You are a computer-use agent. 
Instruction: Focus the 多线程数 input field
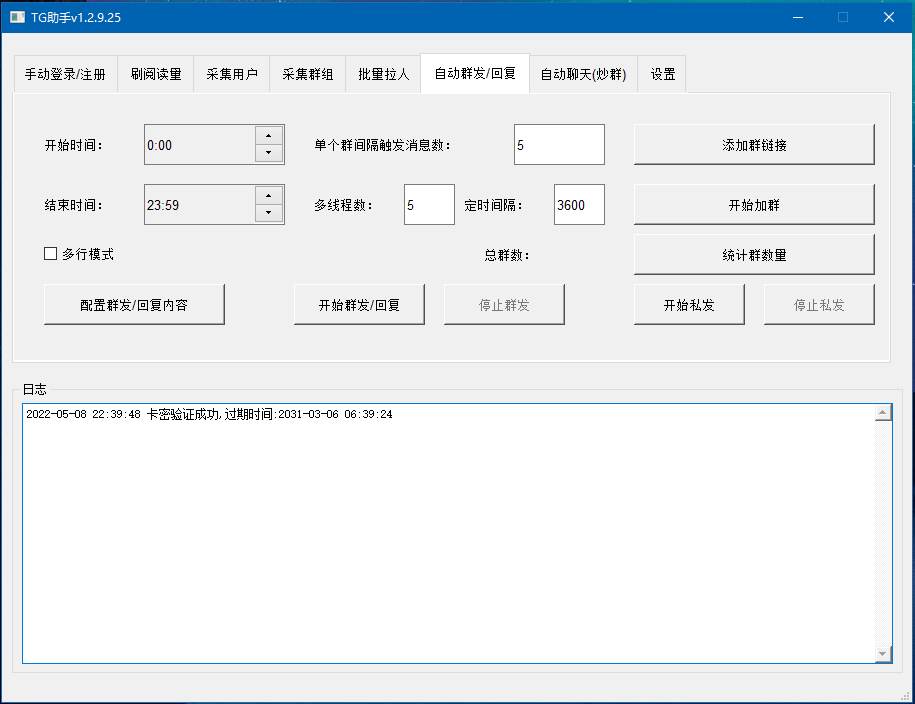(429, 205)
